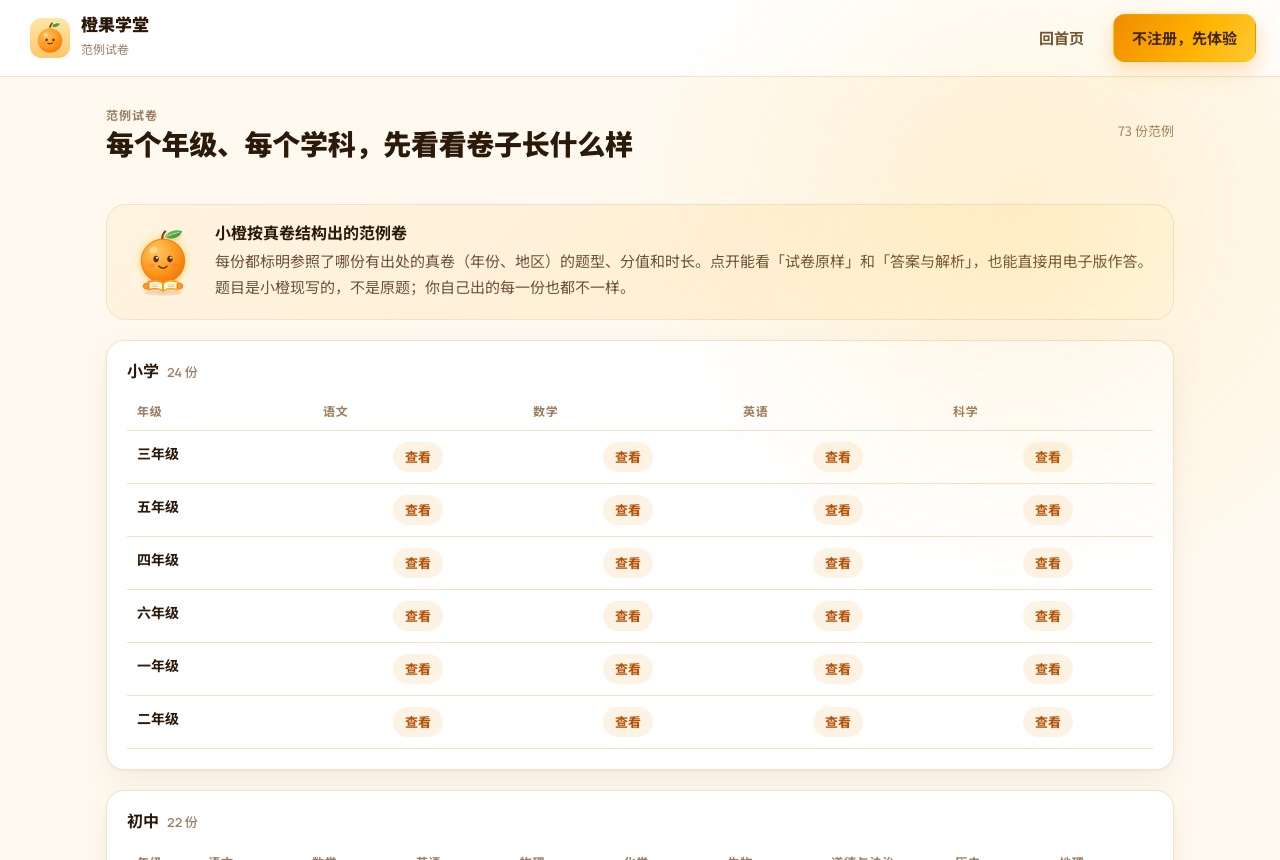Open the 二年级 科学 sample
This screenshot has width=1280, height=860.
(1048, 722)
